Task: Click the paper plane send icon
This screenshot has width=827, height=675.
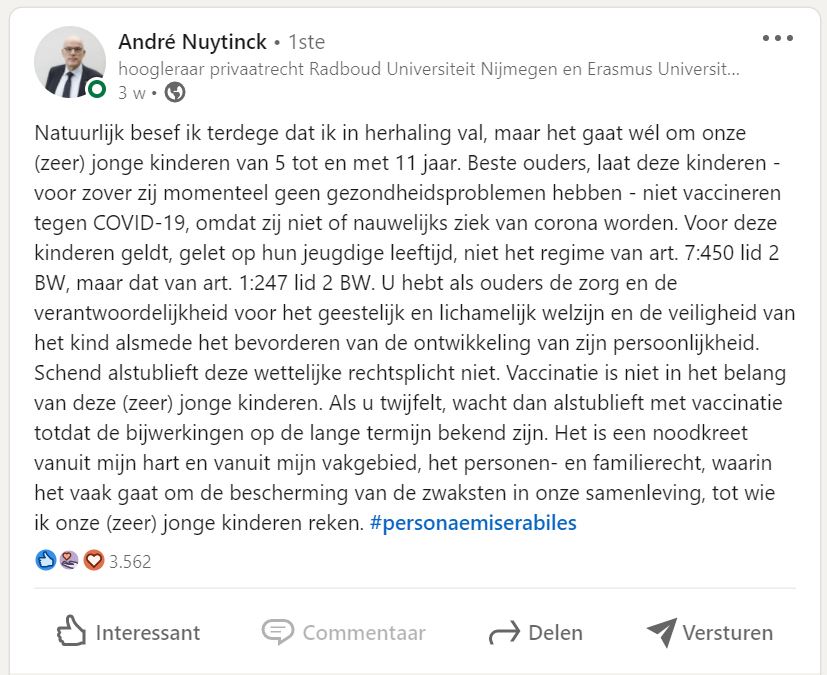Action: point(662,632)
